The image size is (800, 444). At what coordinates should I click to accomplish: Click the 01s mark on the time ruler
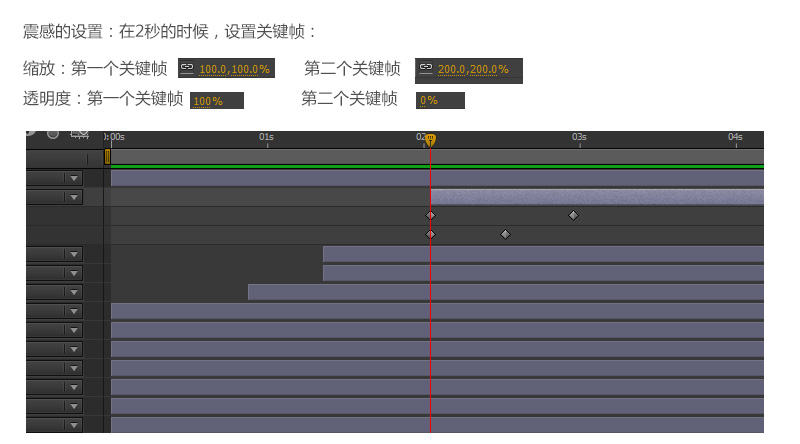[x=266, y=137]
